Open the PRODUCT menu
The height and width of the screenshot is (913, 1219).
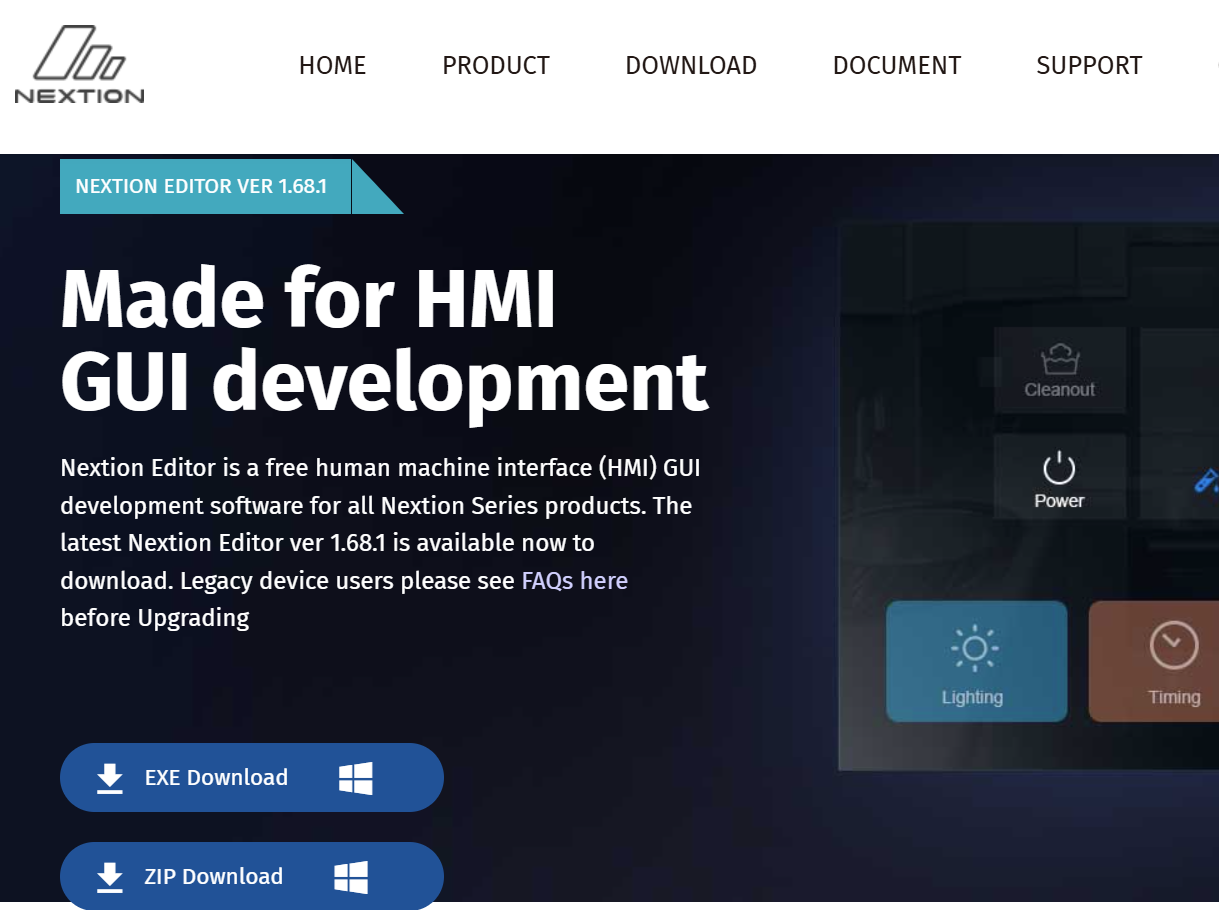pos(496,66)
